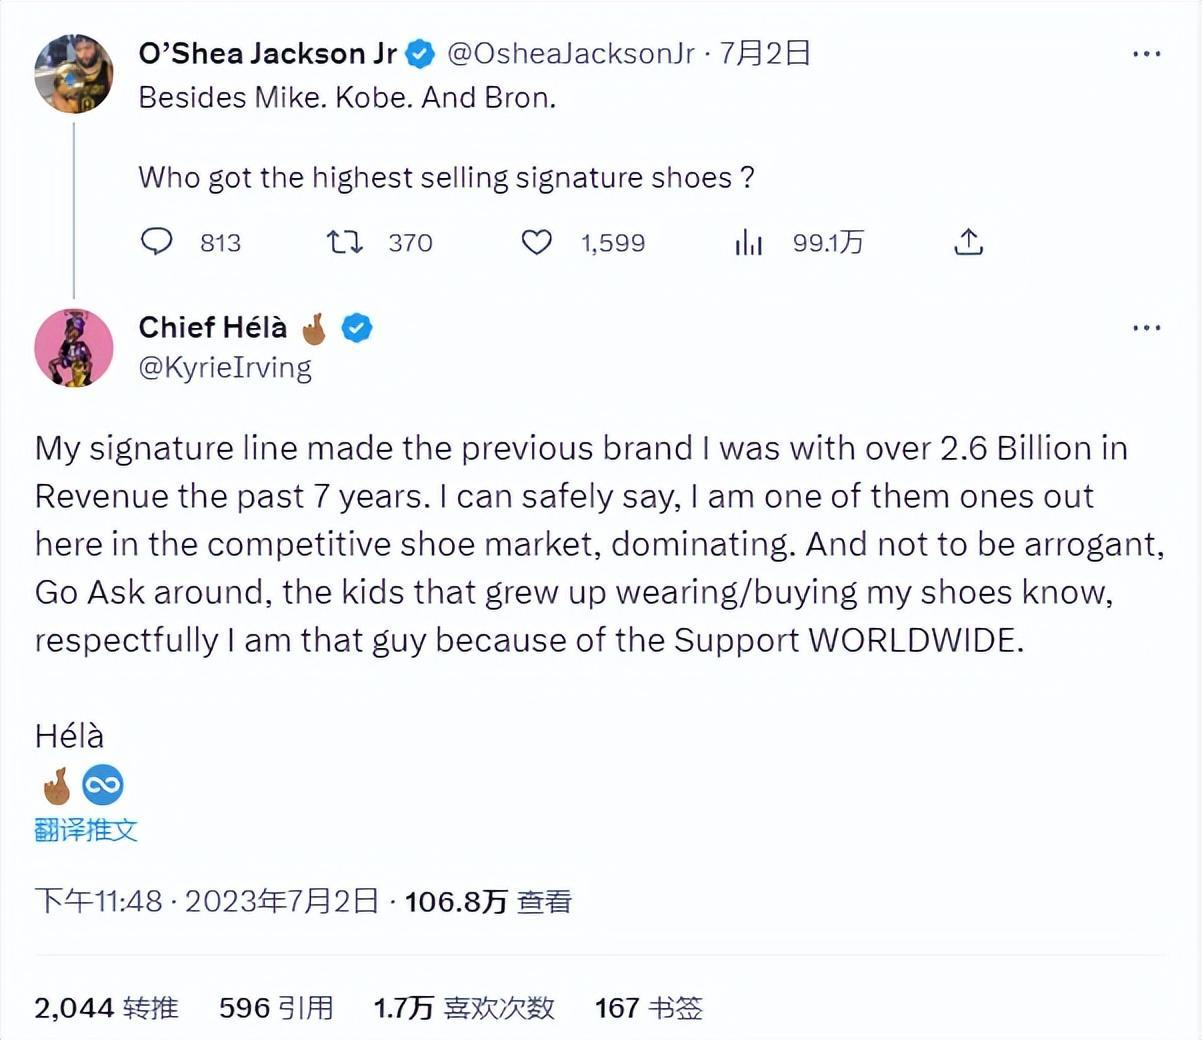
Task: Retweet O'Shea Jackson Jr's tweet
Action: pyautogui.click(x=345, y=242)
